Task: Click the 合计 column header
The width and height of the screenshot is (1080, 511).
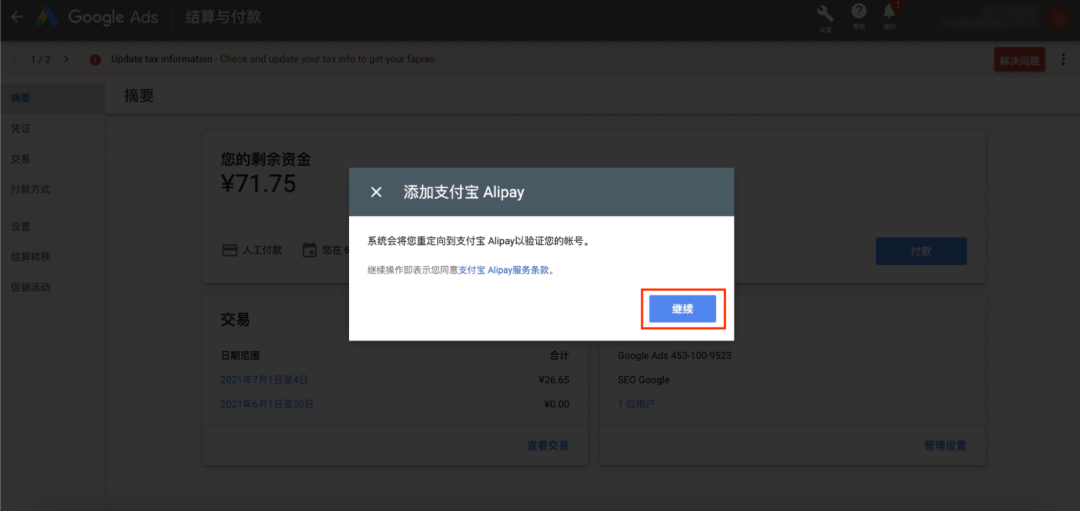Action: pos(559,356)
